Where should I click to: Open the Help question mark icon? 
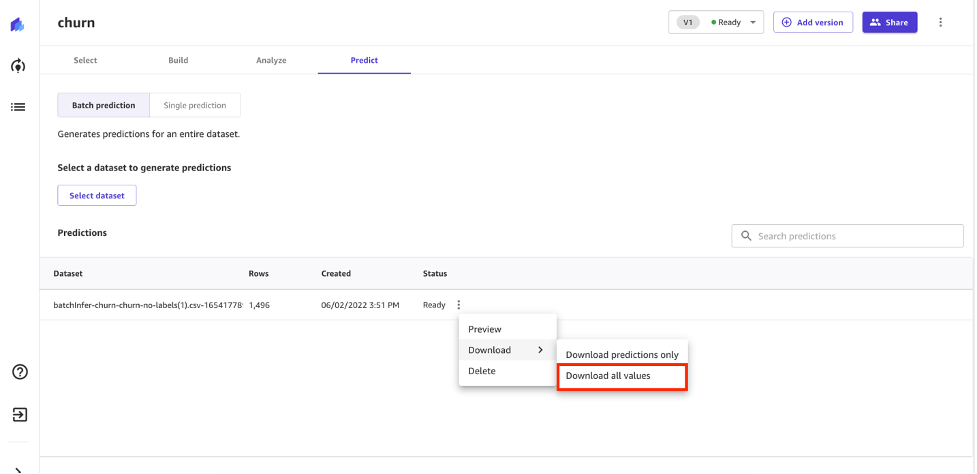pos(20,372)
